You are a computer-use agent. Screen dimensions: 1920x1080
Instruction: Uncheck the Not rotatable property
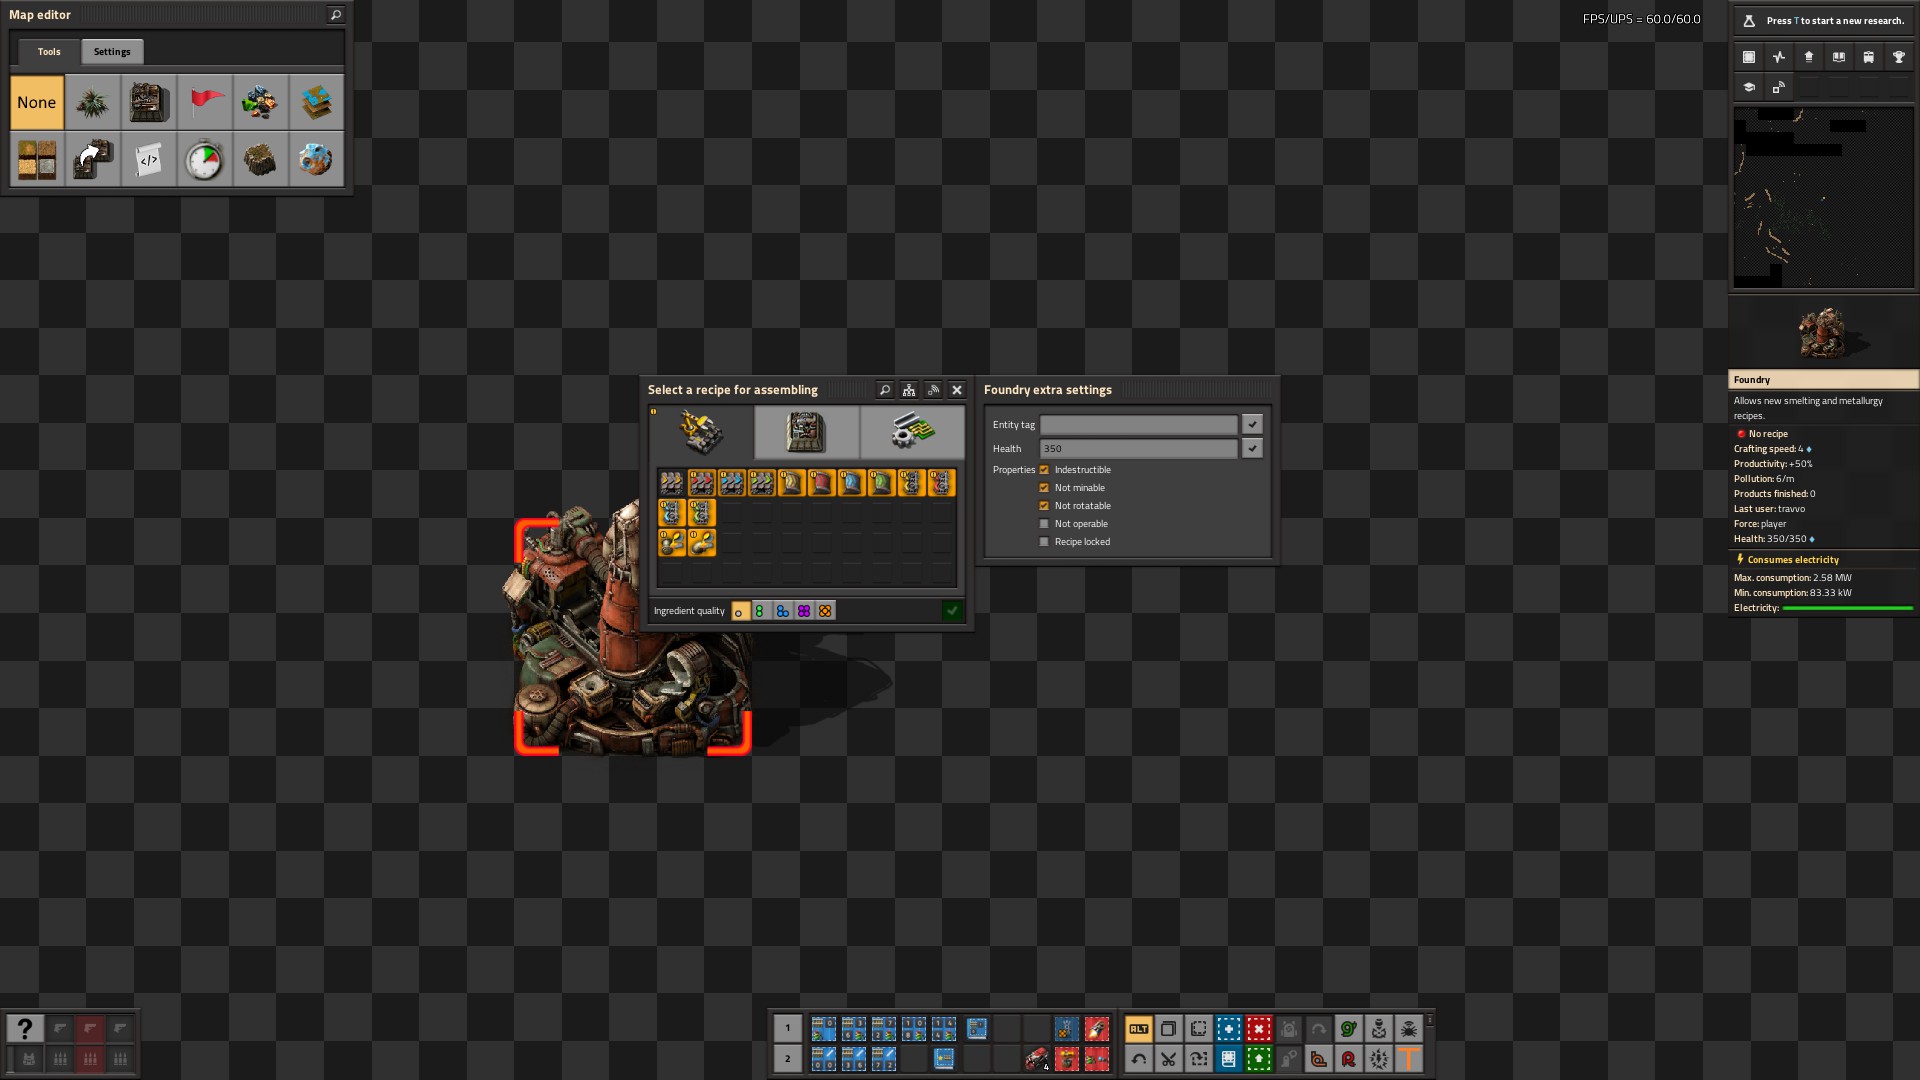point(1044,506)
